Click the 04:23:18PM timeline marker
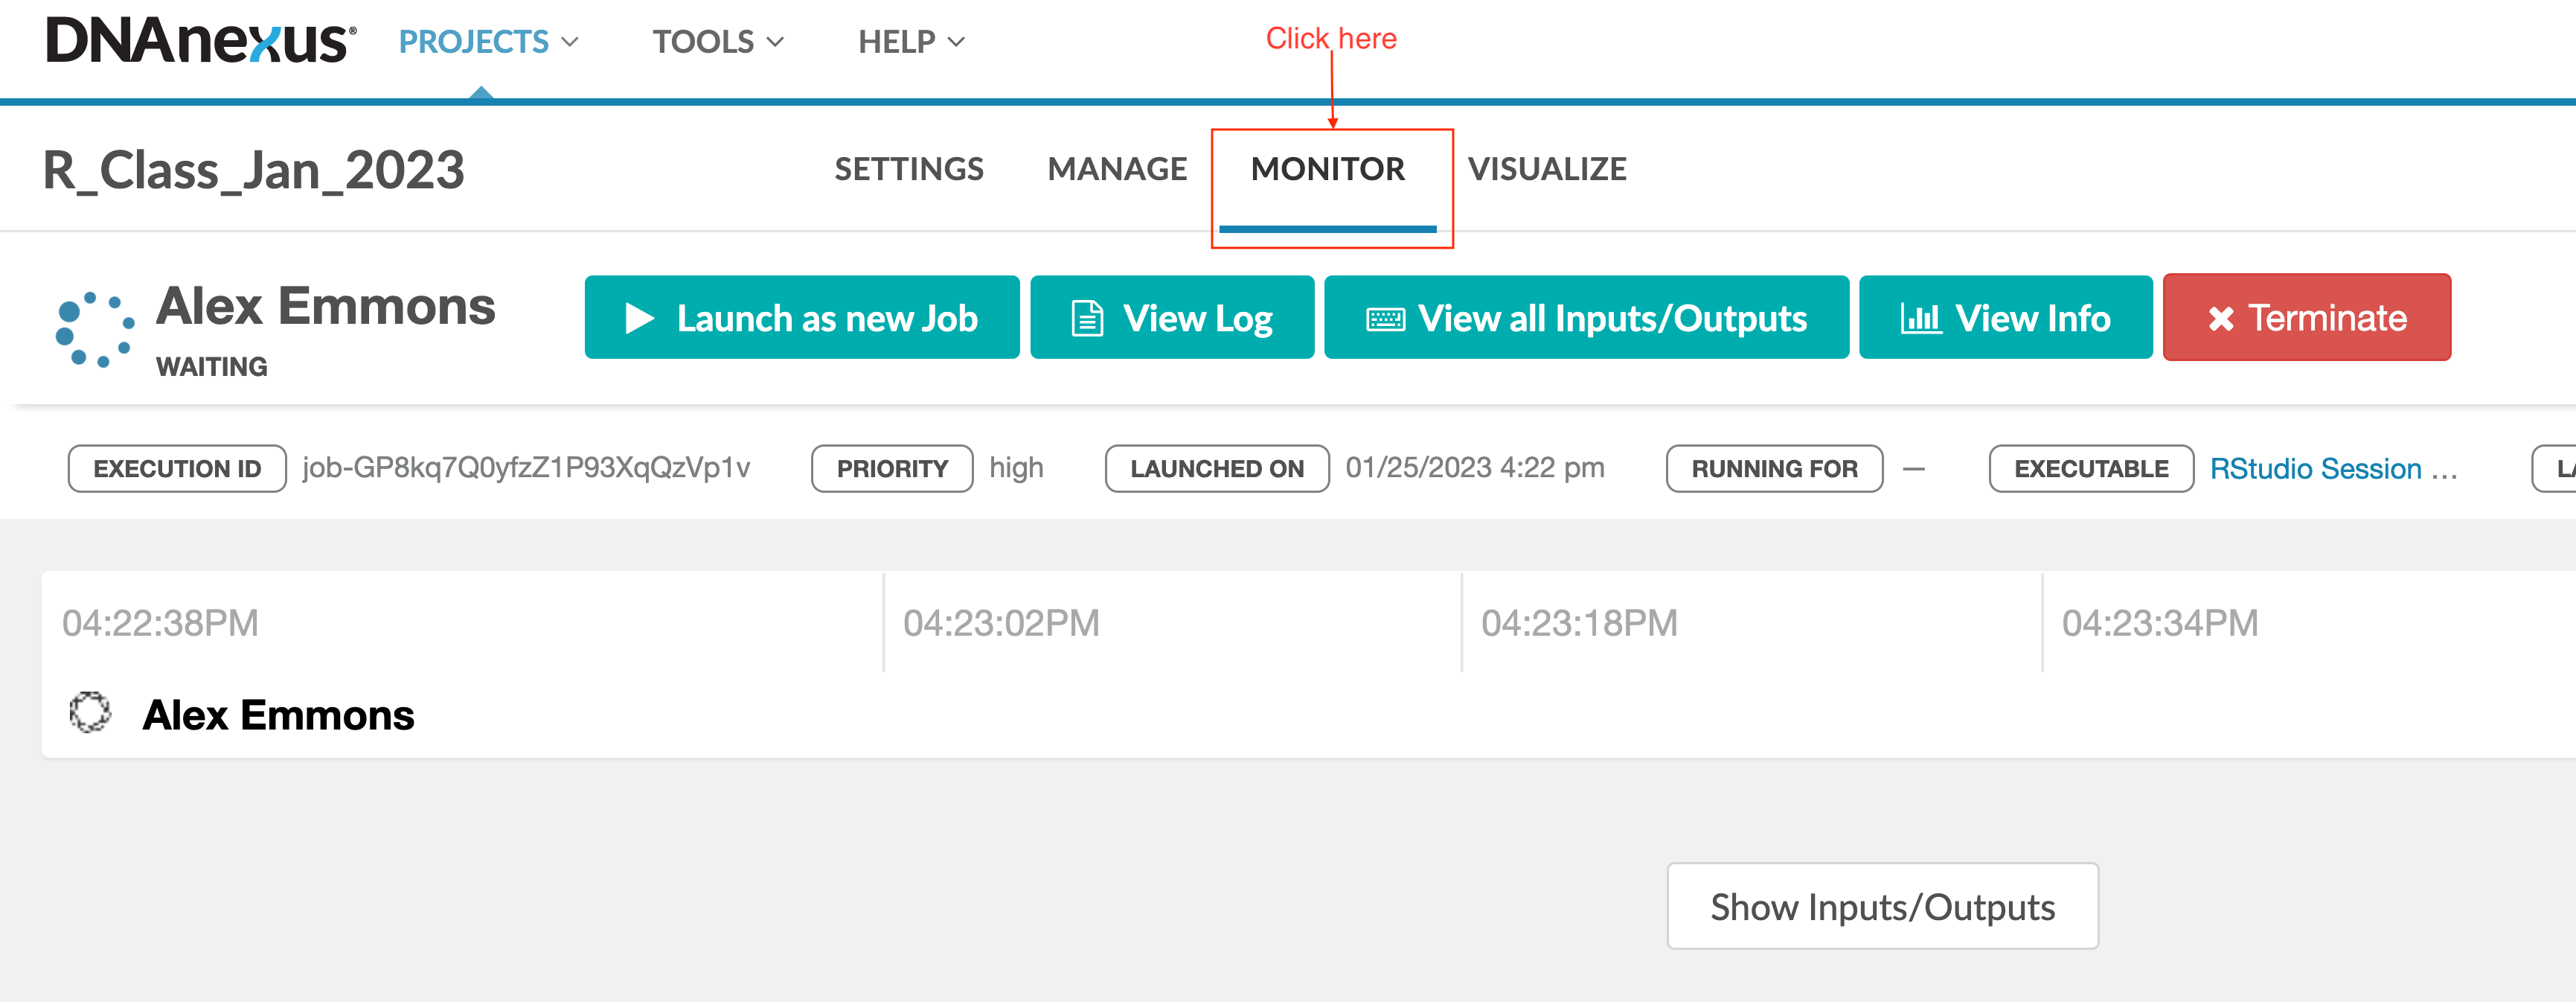This screenshot has height=1002, width=2576. click(1579, 623)
